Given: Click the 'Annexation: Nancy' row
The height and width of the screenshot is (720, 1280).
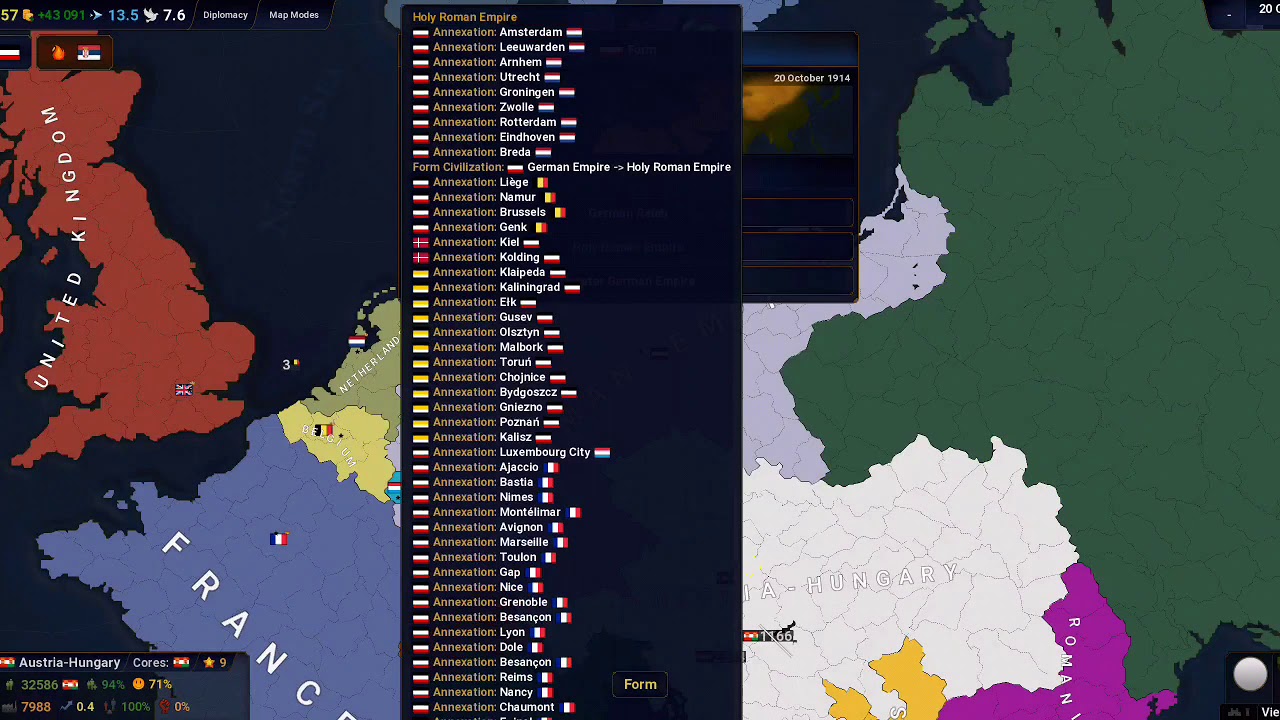Looking at the screenshot, I should pyautogui.click(x=483, y=692).
